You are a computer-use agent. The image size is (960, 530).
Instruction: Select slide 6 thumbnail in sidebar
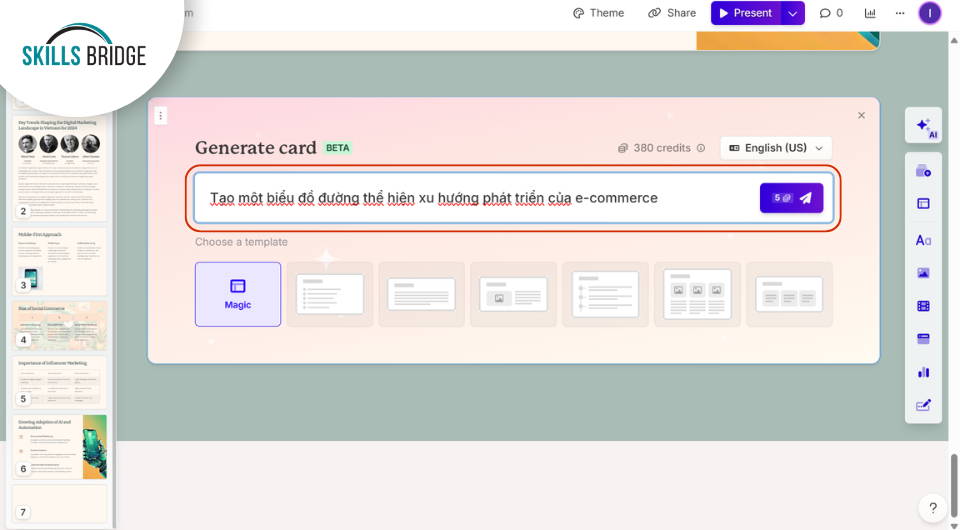click(59, 447)
